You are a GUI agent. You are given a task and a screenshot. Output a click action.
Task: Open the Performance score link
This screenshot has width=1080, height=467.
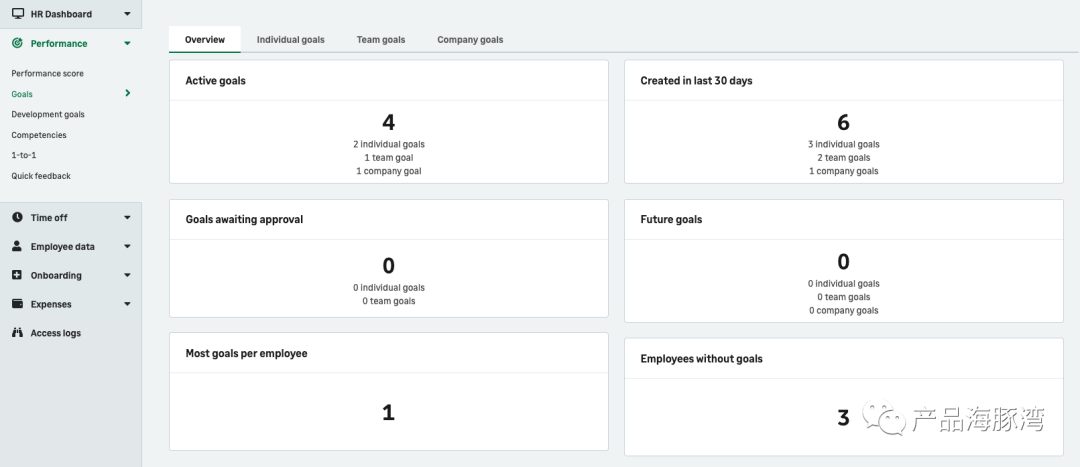(x=48, y=73)
